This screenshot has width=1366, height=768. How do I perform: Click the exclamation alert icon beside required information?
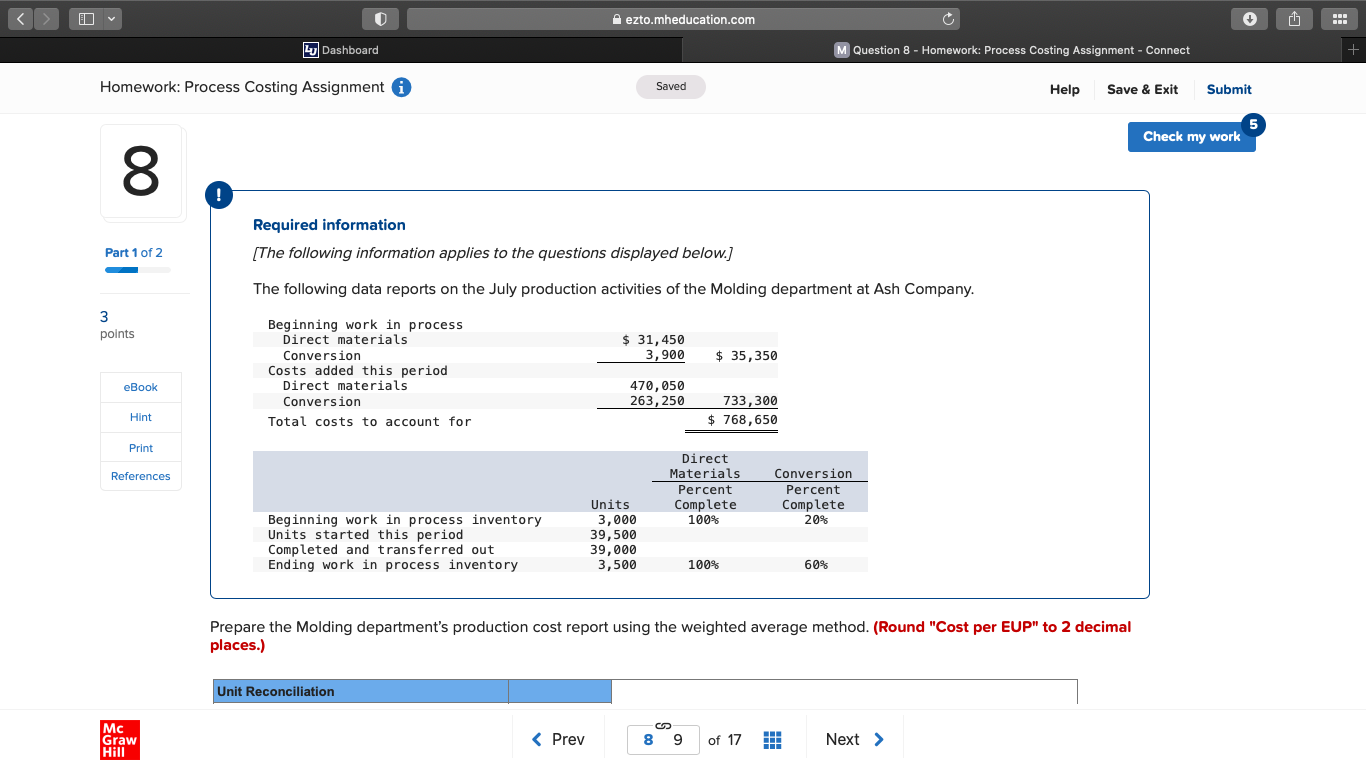(x=219, y=195)
